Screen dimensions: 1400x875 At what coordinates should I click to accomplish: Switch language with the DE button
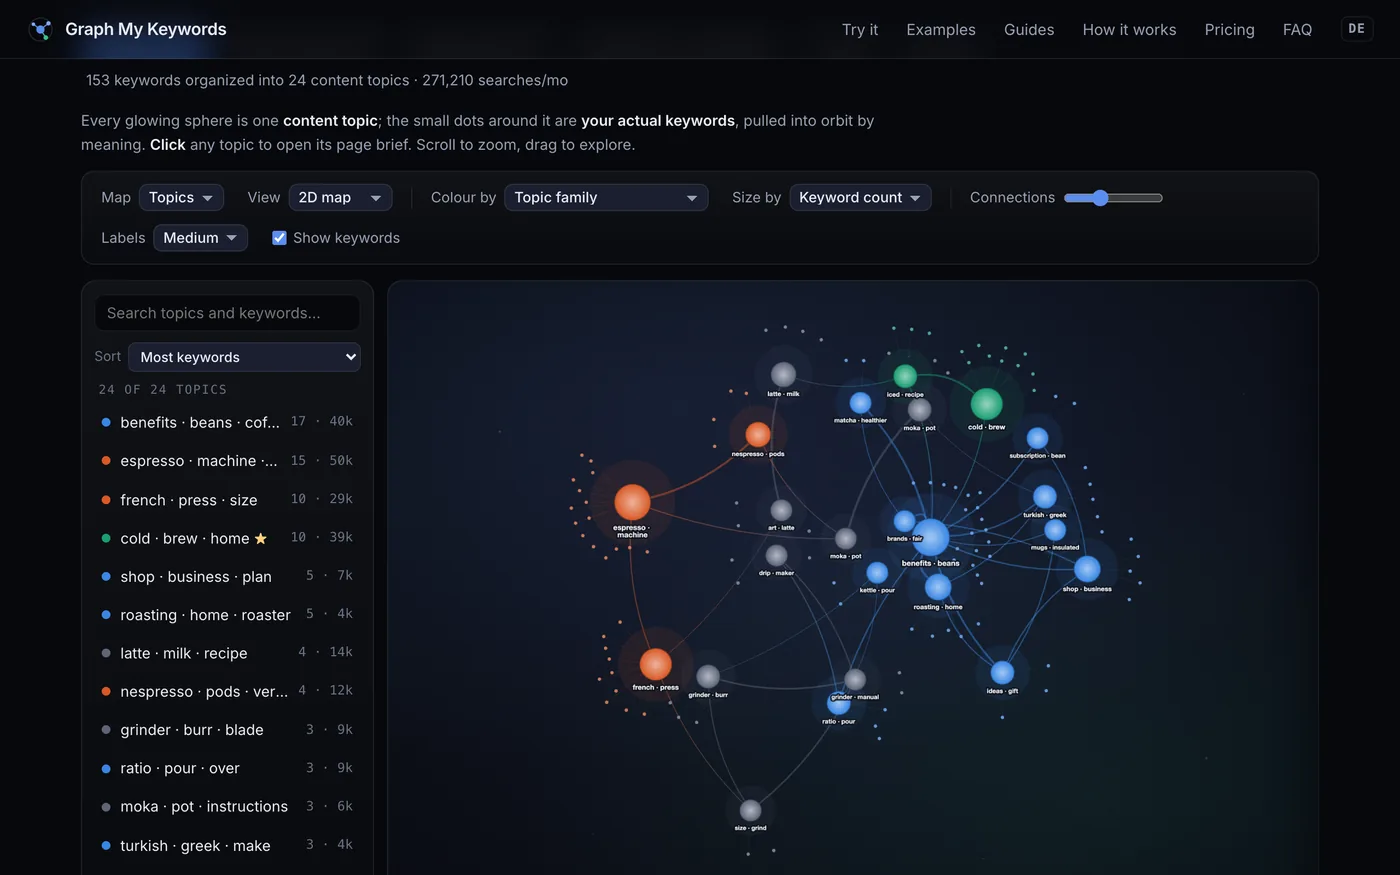(x=1356, y=29)
